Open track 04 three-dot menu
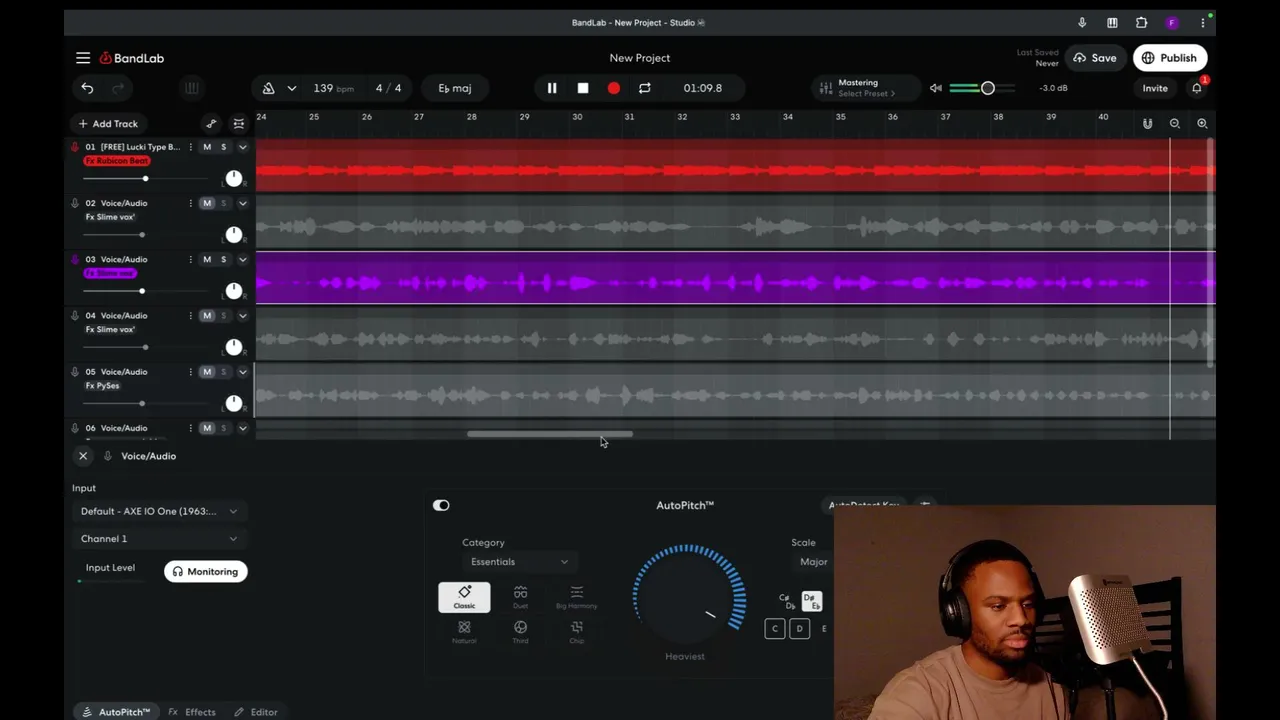The width and height of the screenshot is (1280, 720). coord(190,315)
